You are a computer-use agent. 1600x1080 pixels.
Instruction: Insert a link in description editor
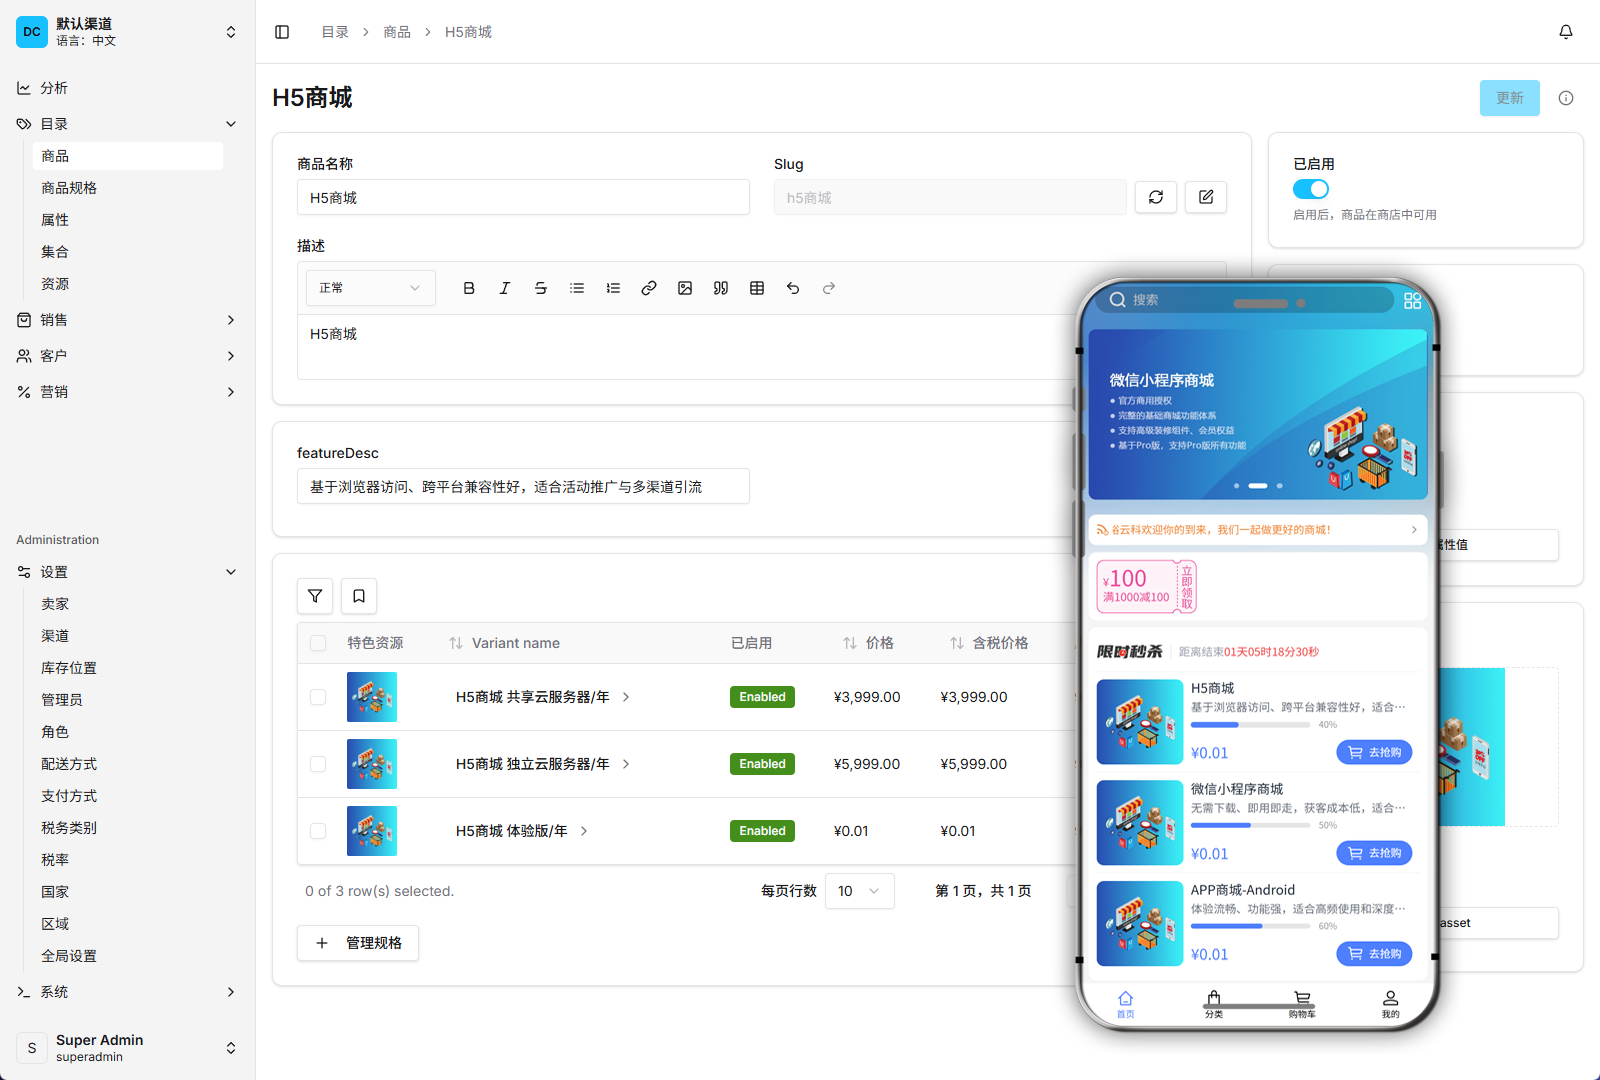[649, 288]
